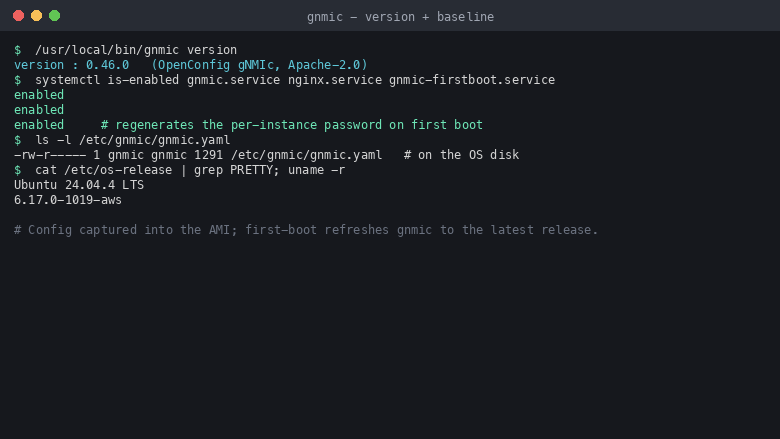
Task: Click the kernel version '6.17.0-1019-aws'
Action: 68,200
